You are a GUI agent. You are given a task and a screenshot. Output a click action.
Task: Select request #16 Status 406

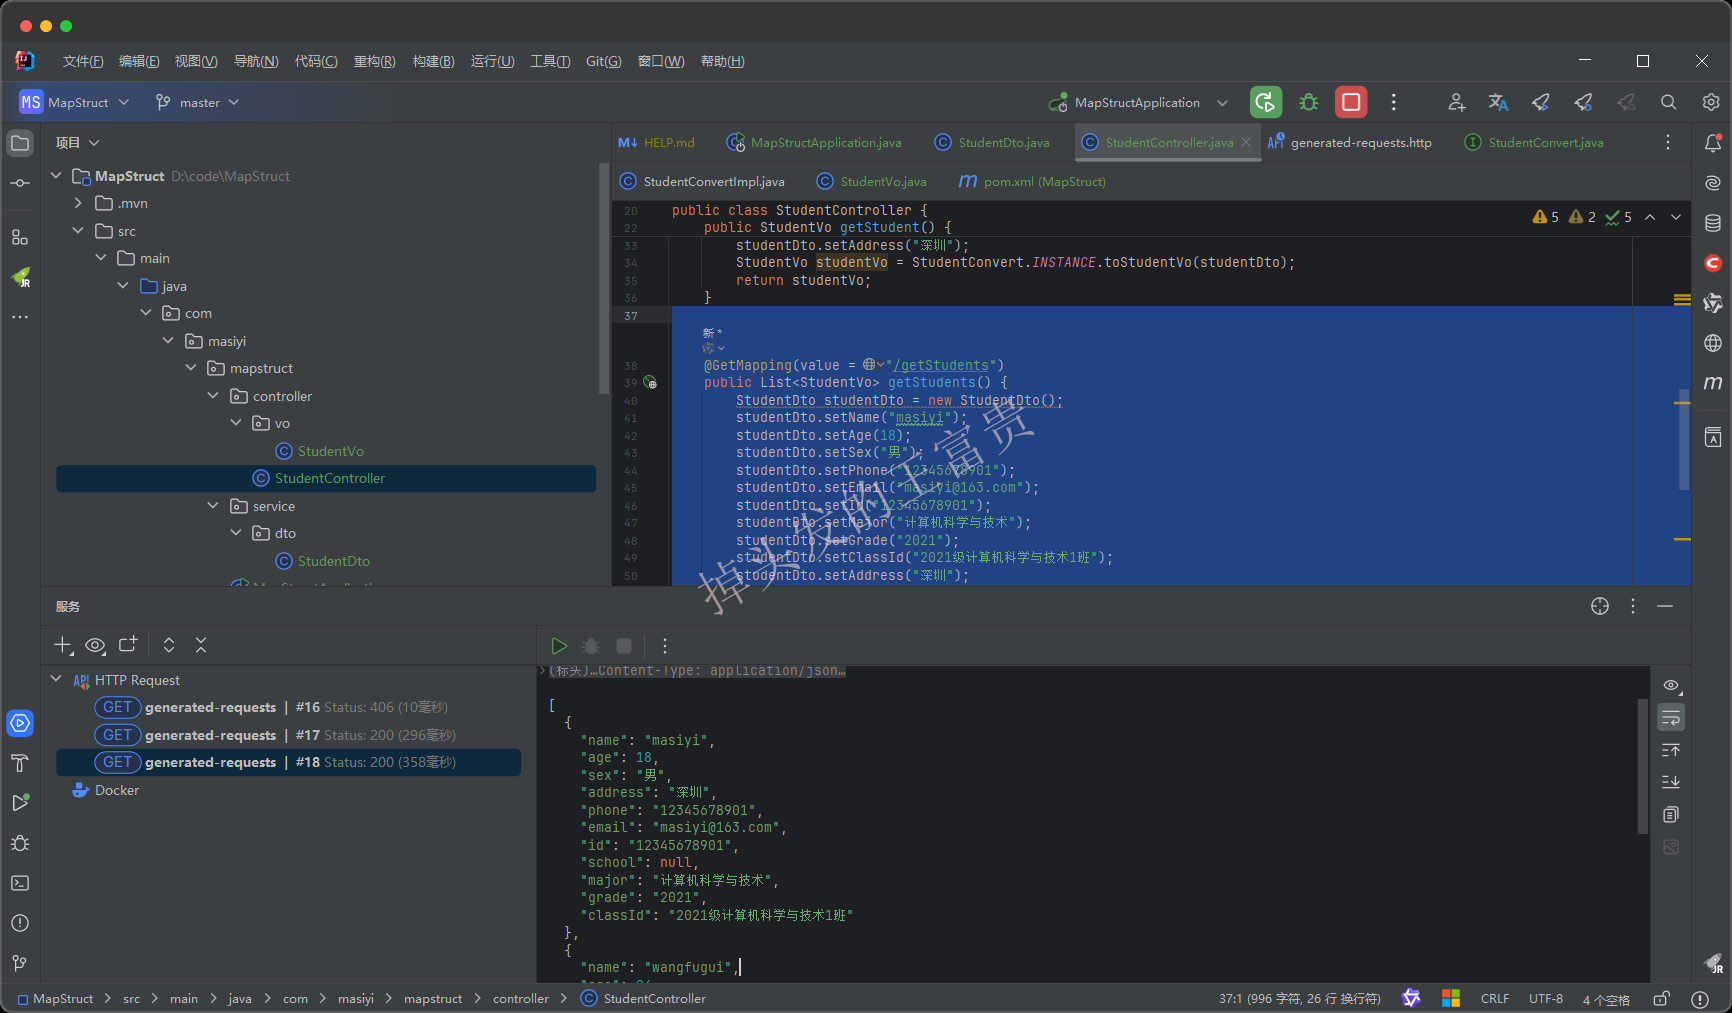288,707
